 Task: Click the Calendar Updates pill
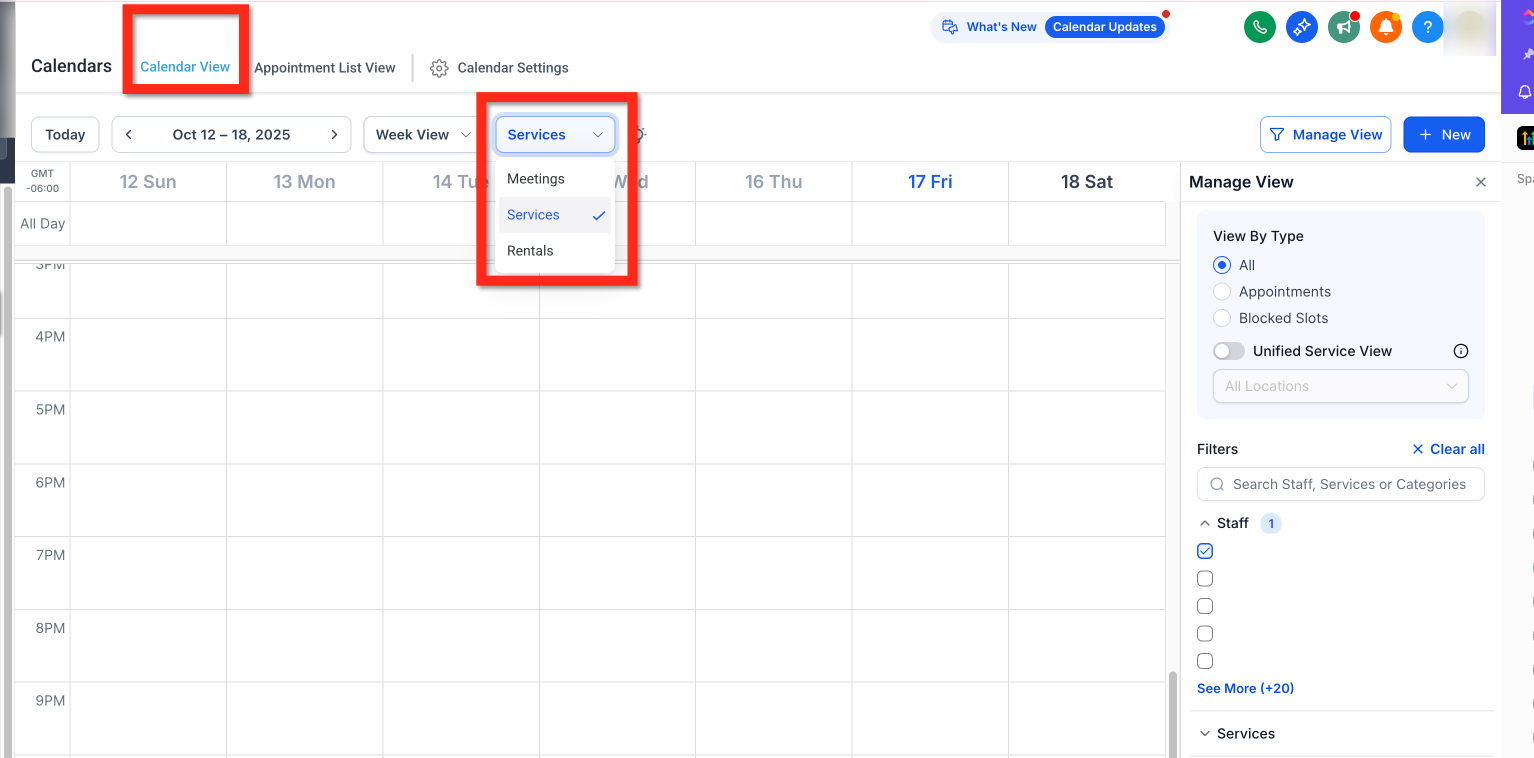pos(1105,27)
